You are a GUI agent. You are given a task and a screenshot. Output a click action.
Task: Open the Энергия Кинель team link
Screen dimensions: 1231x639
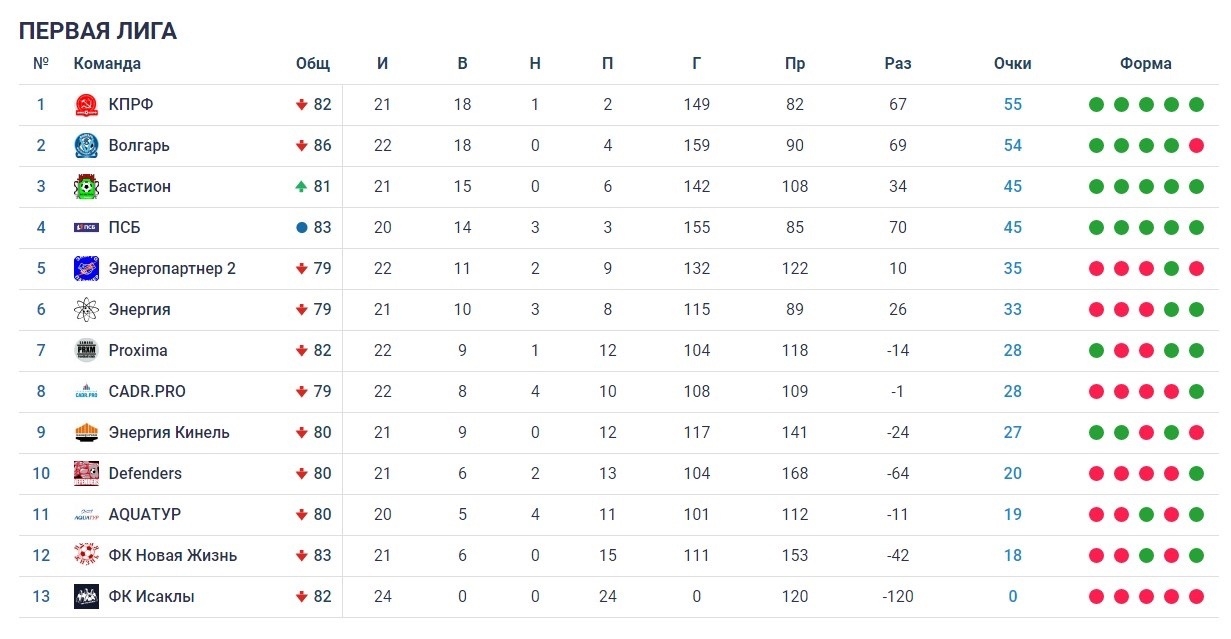[169, 433]
